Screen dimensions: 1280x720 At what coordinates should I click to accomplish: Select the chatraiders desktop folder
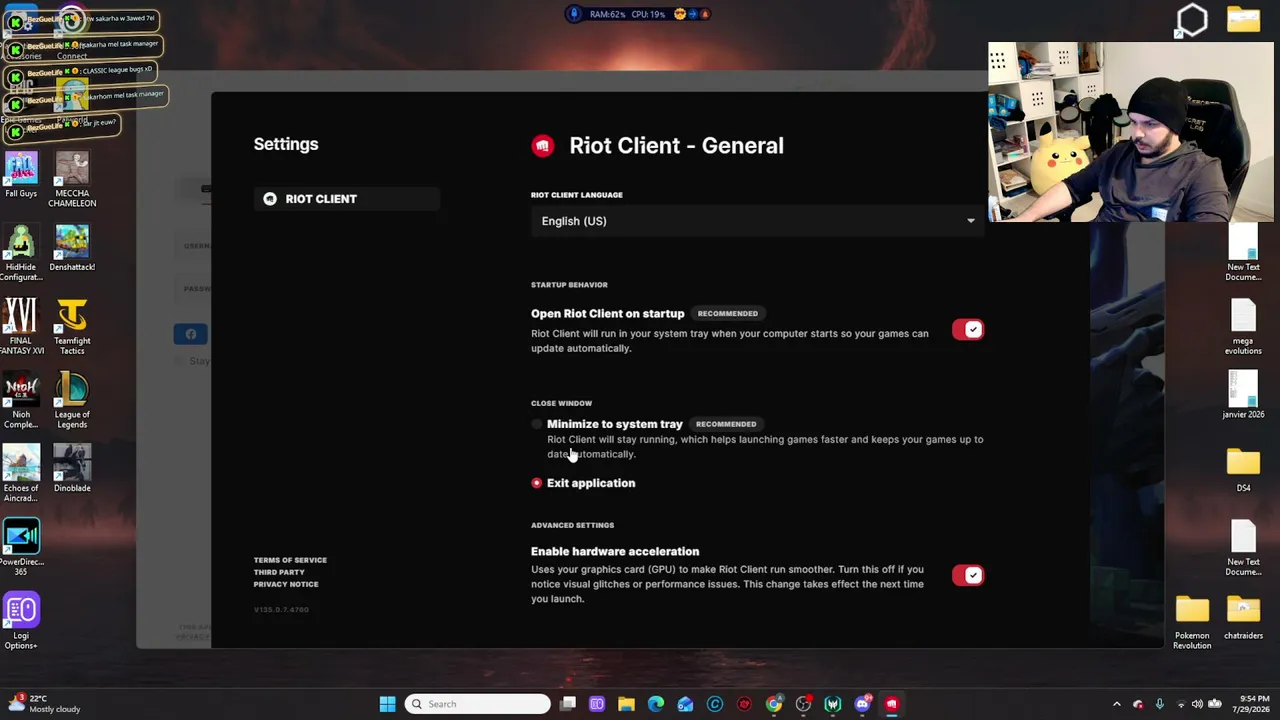point(1243,618)
